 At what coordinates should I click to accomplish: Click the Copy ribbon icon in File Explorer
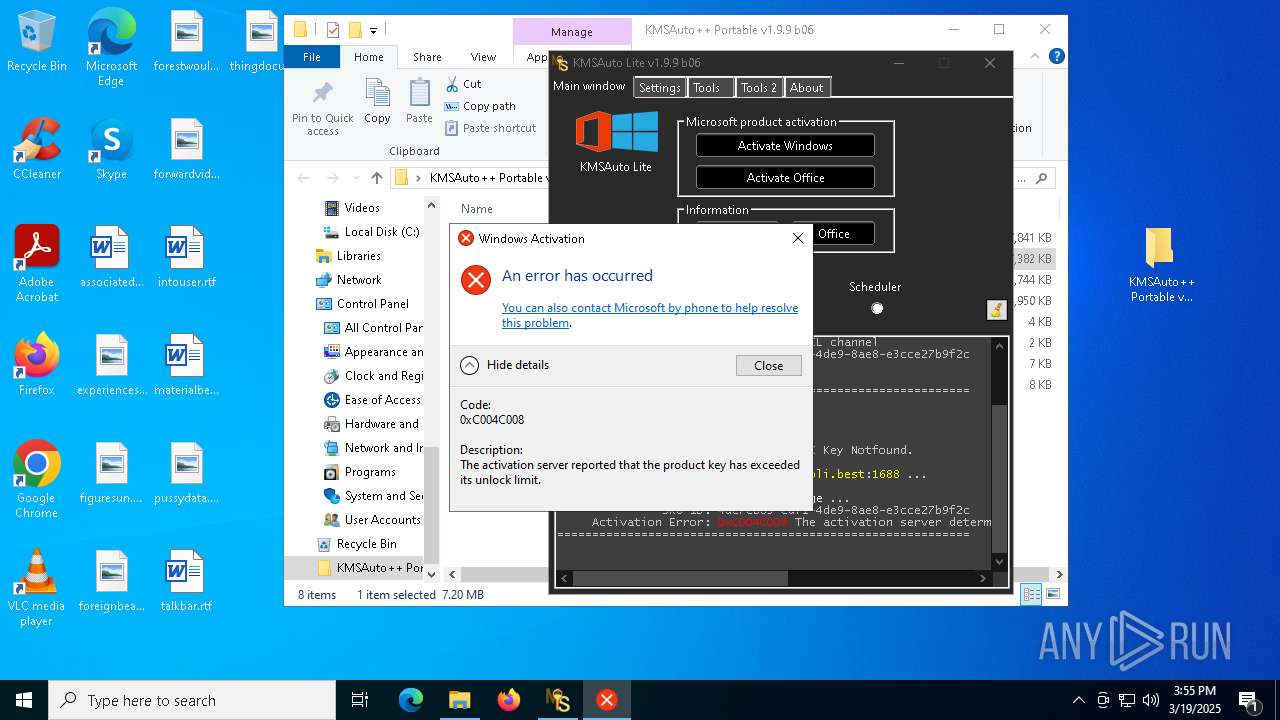(x=378, y=93)
